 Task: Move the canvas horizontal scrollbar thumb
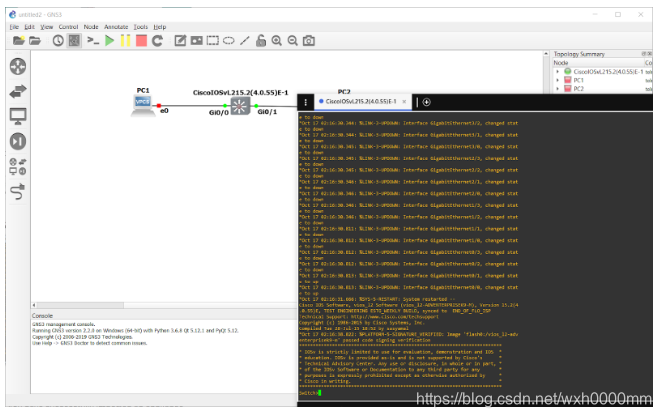point(81,305)
